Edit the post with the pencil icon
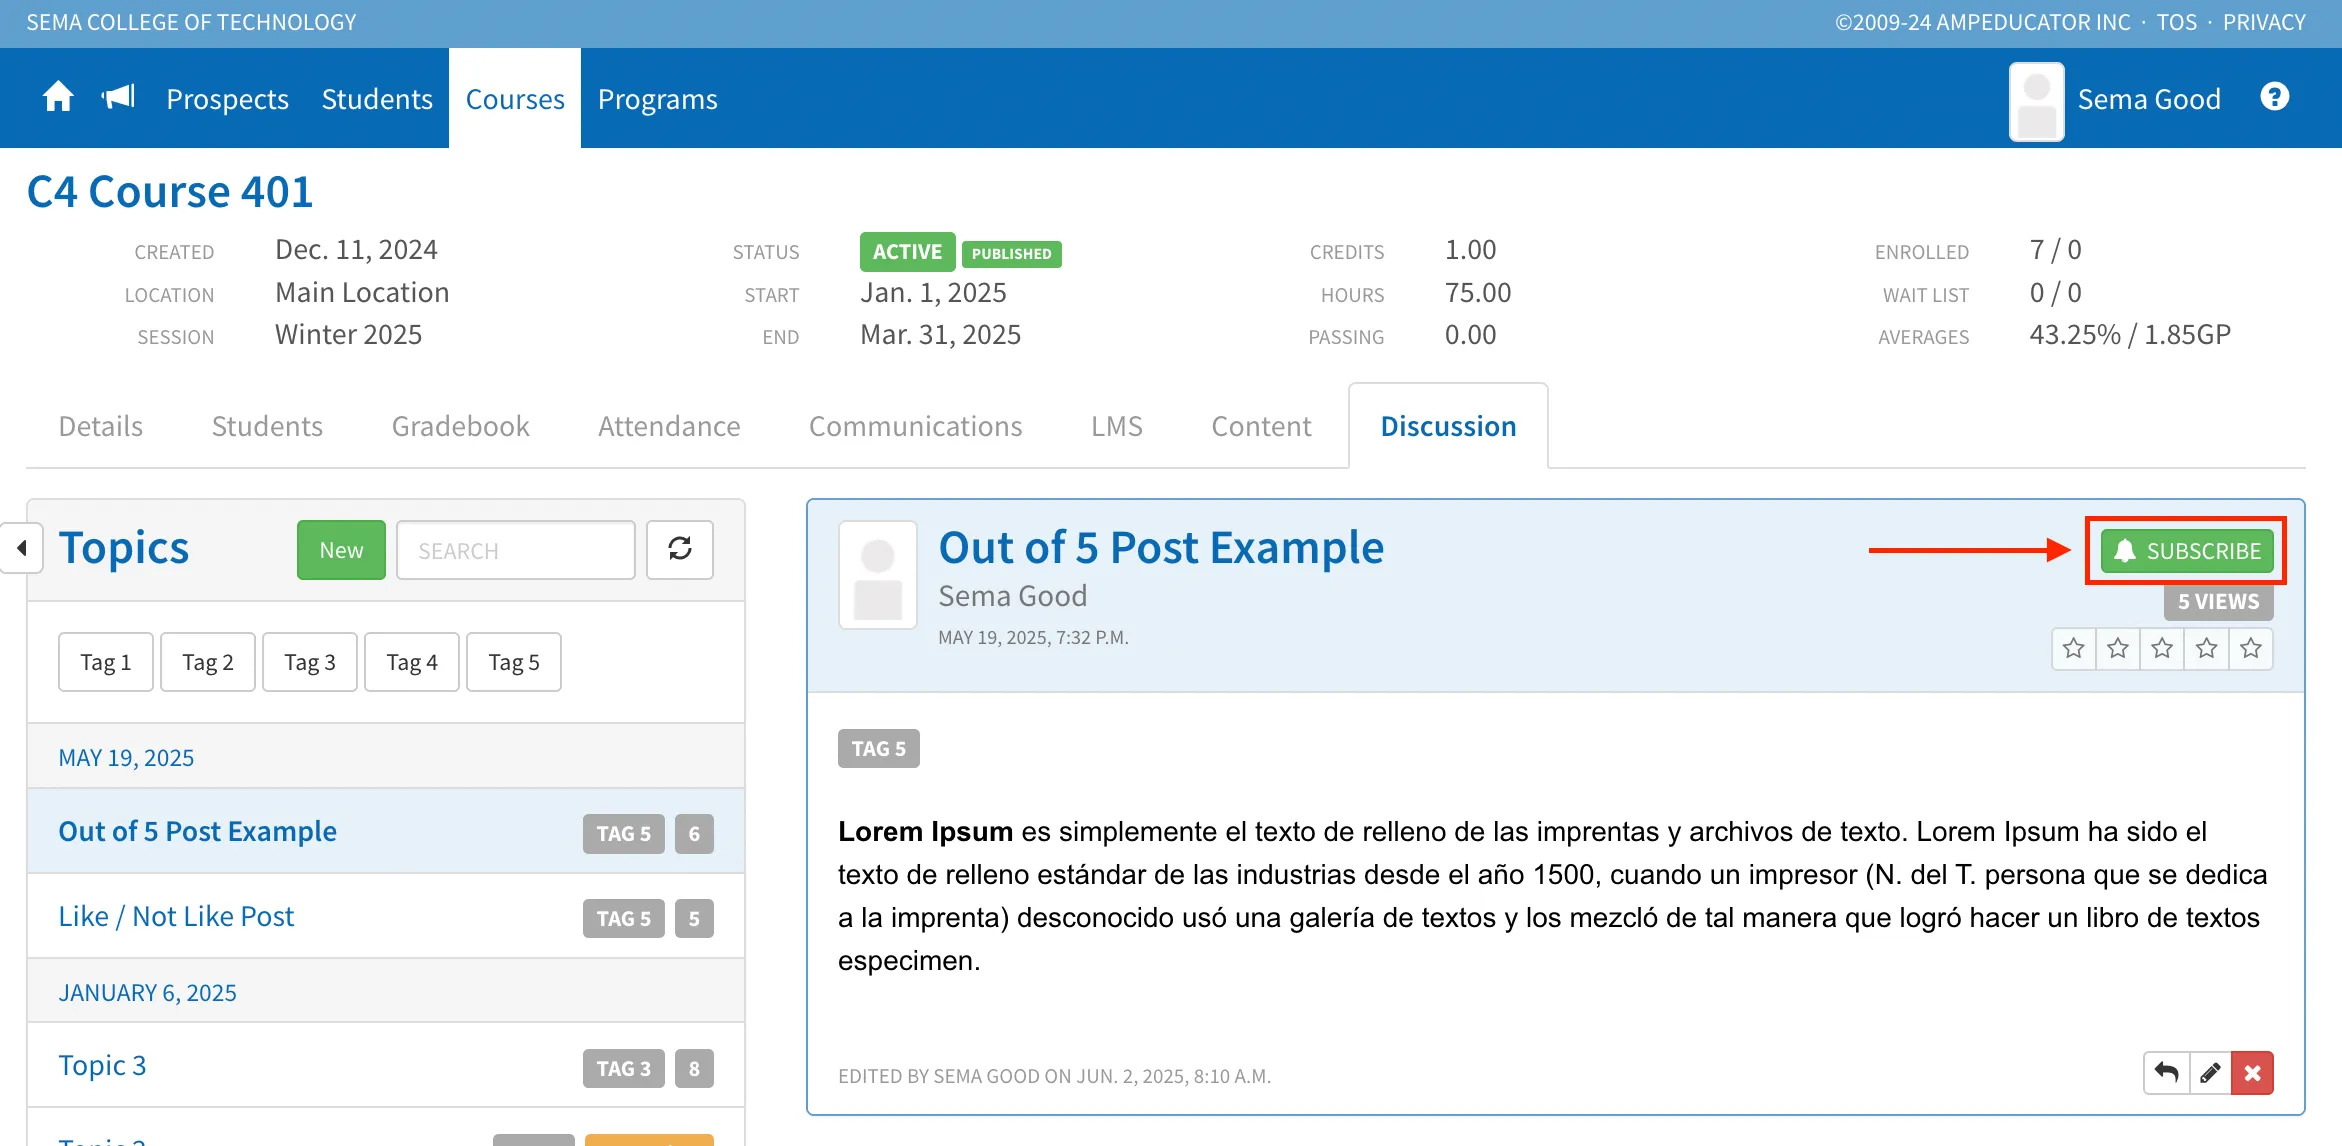This screenshot has width=2342, height=1146. tap(2210, 1073)
